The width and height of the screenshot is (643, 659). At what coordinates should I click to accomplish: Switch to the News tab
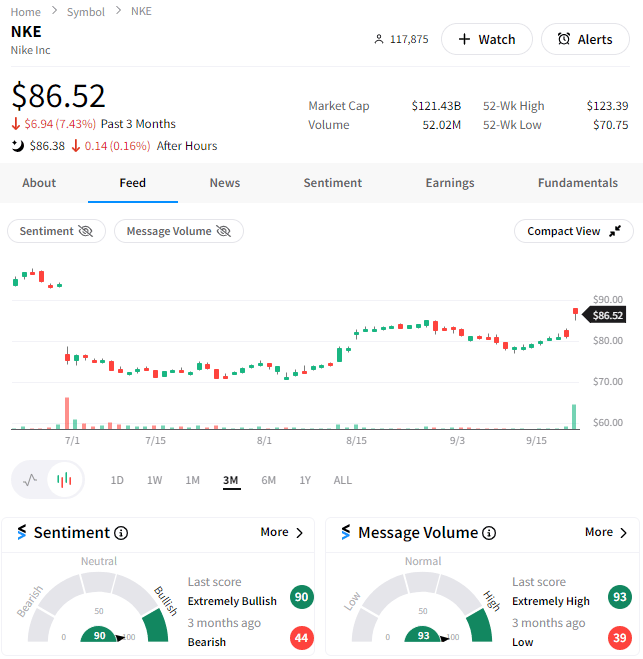[x=225, y=183]
